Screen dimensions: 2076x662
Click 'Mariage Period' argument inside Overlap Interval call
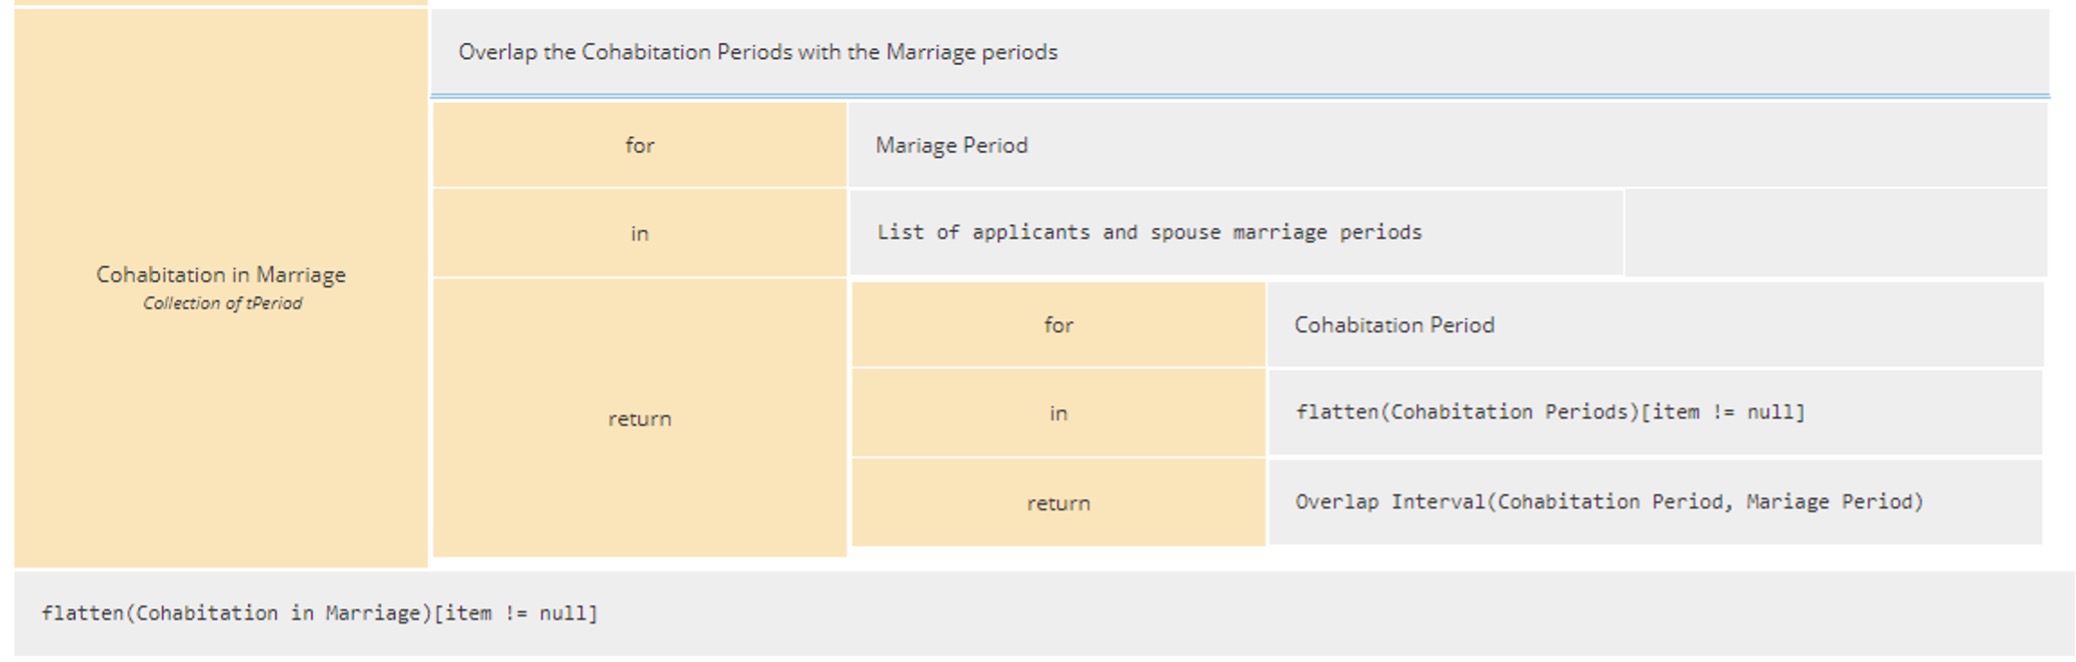pos(1829,502)
